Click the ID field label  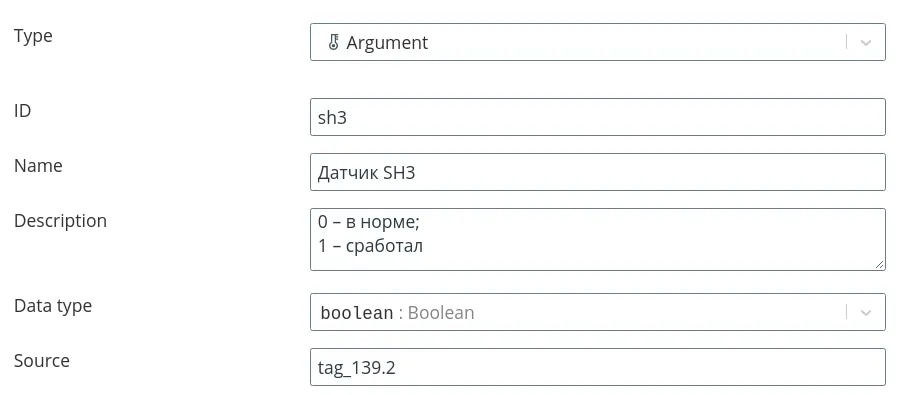click(x=22, y=110)
